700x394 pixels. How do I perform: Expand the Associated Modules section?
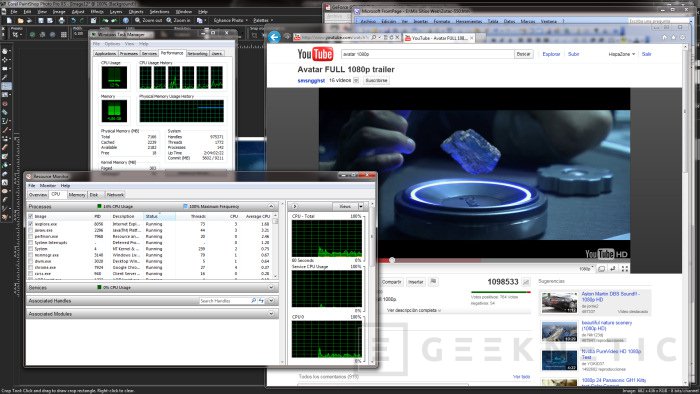pos(271,314)
